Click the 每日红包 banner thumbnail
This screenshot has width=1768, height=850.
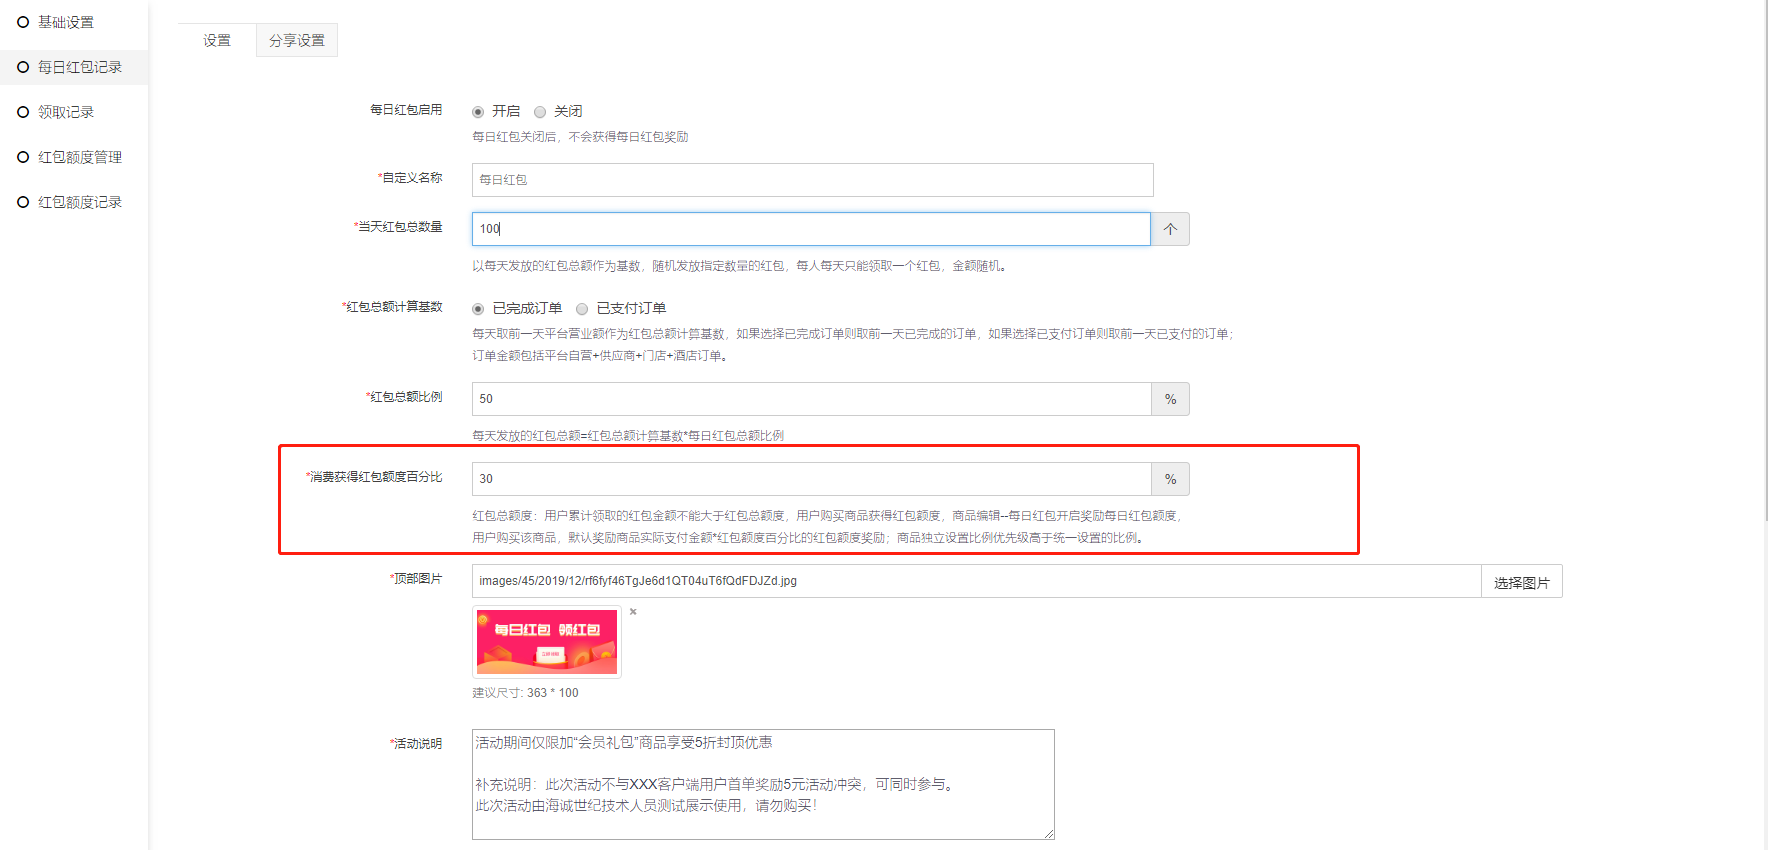tap(547, 642)
